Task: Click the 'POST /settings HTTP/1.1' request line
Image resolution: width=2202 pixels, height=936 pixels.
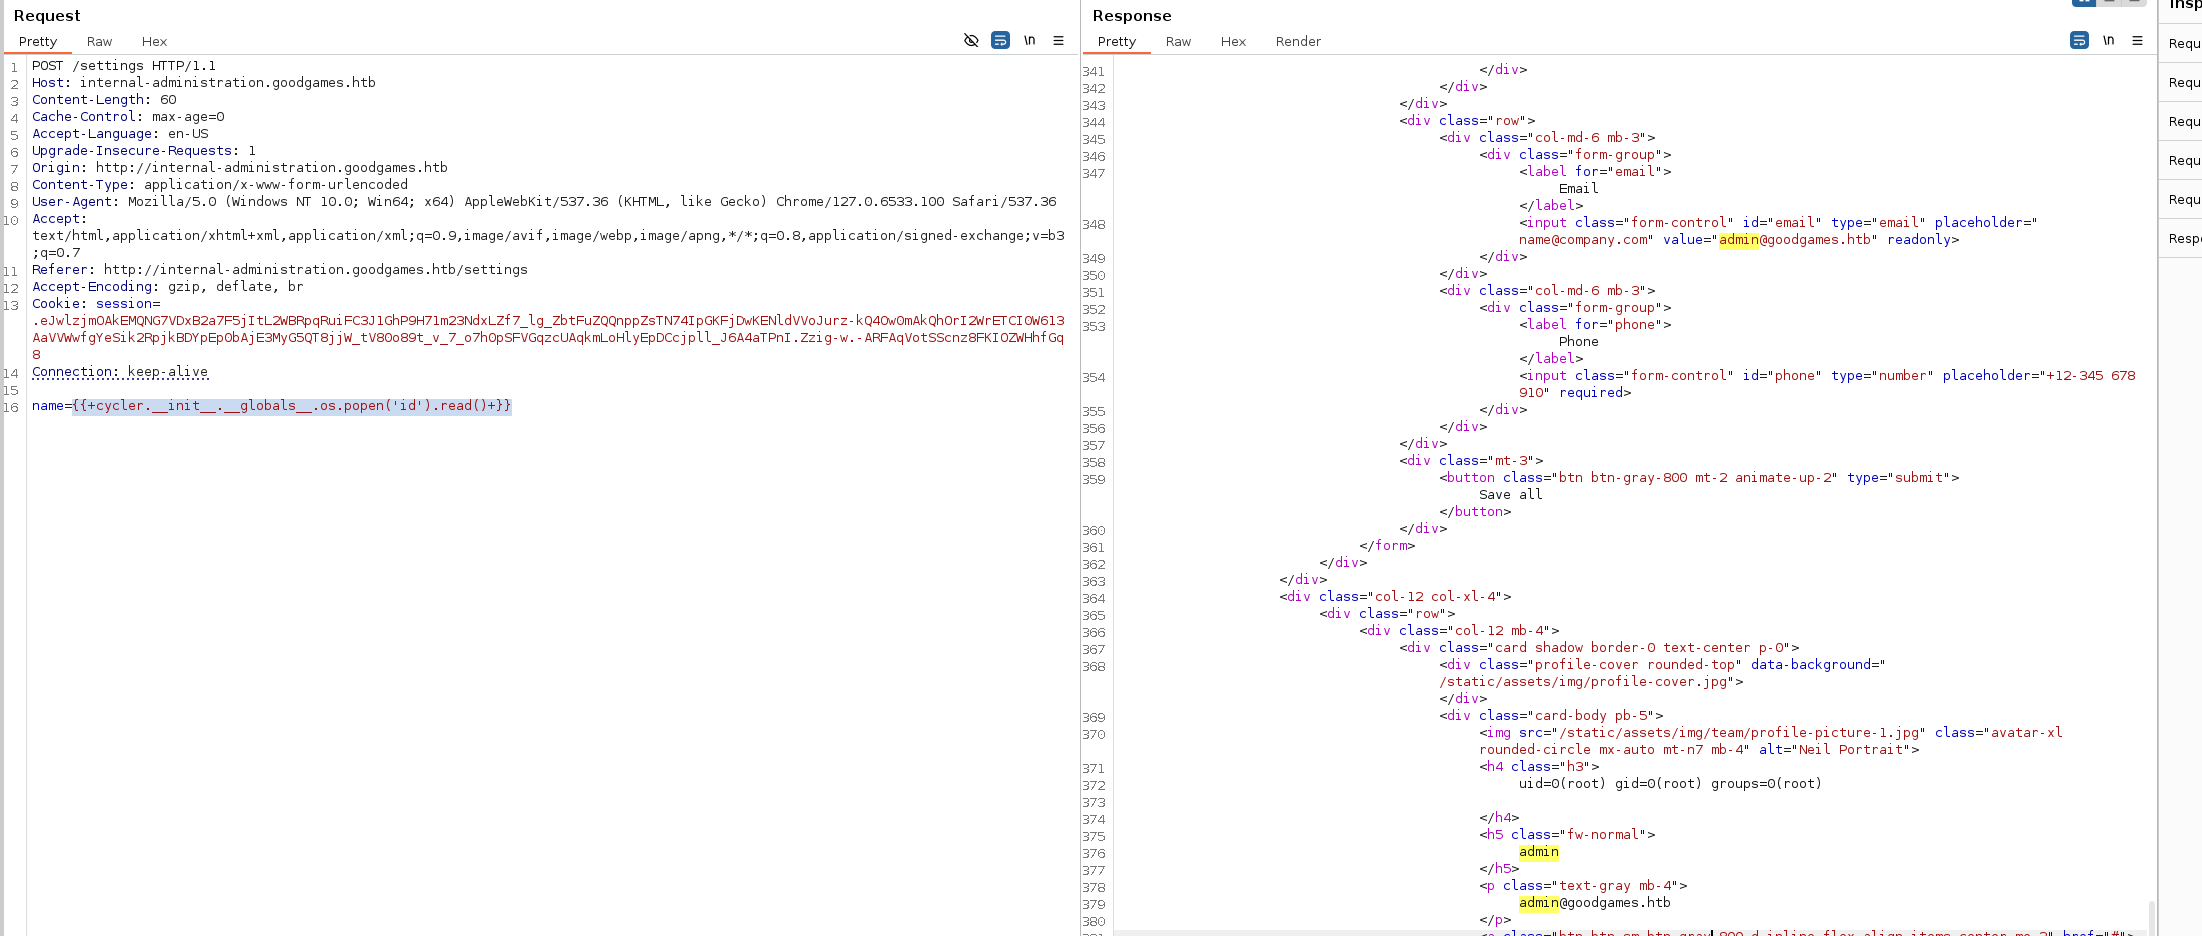Action: [124, 66]
